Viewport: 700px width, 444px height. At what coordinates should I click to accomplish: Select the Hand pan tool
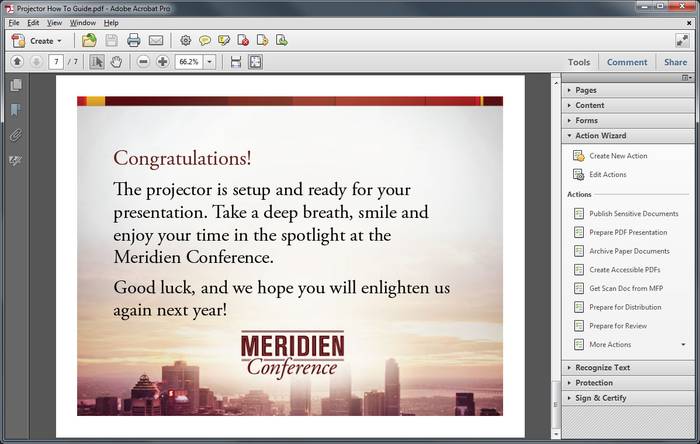116,62
